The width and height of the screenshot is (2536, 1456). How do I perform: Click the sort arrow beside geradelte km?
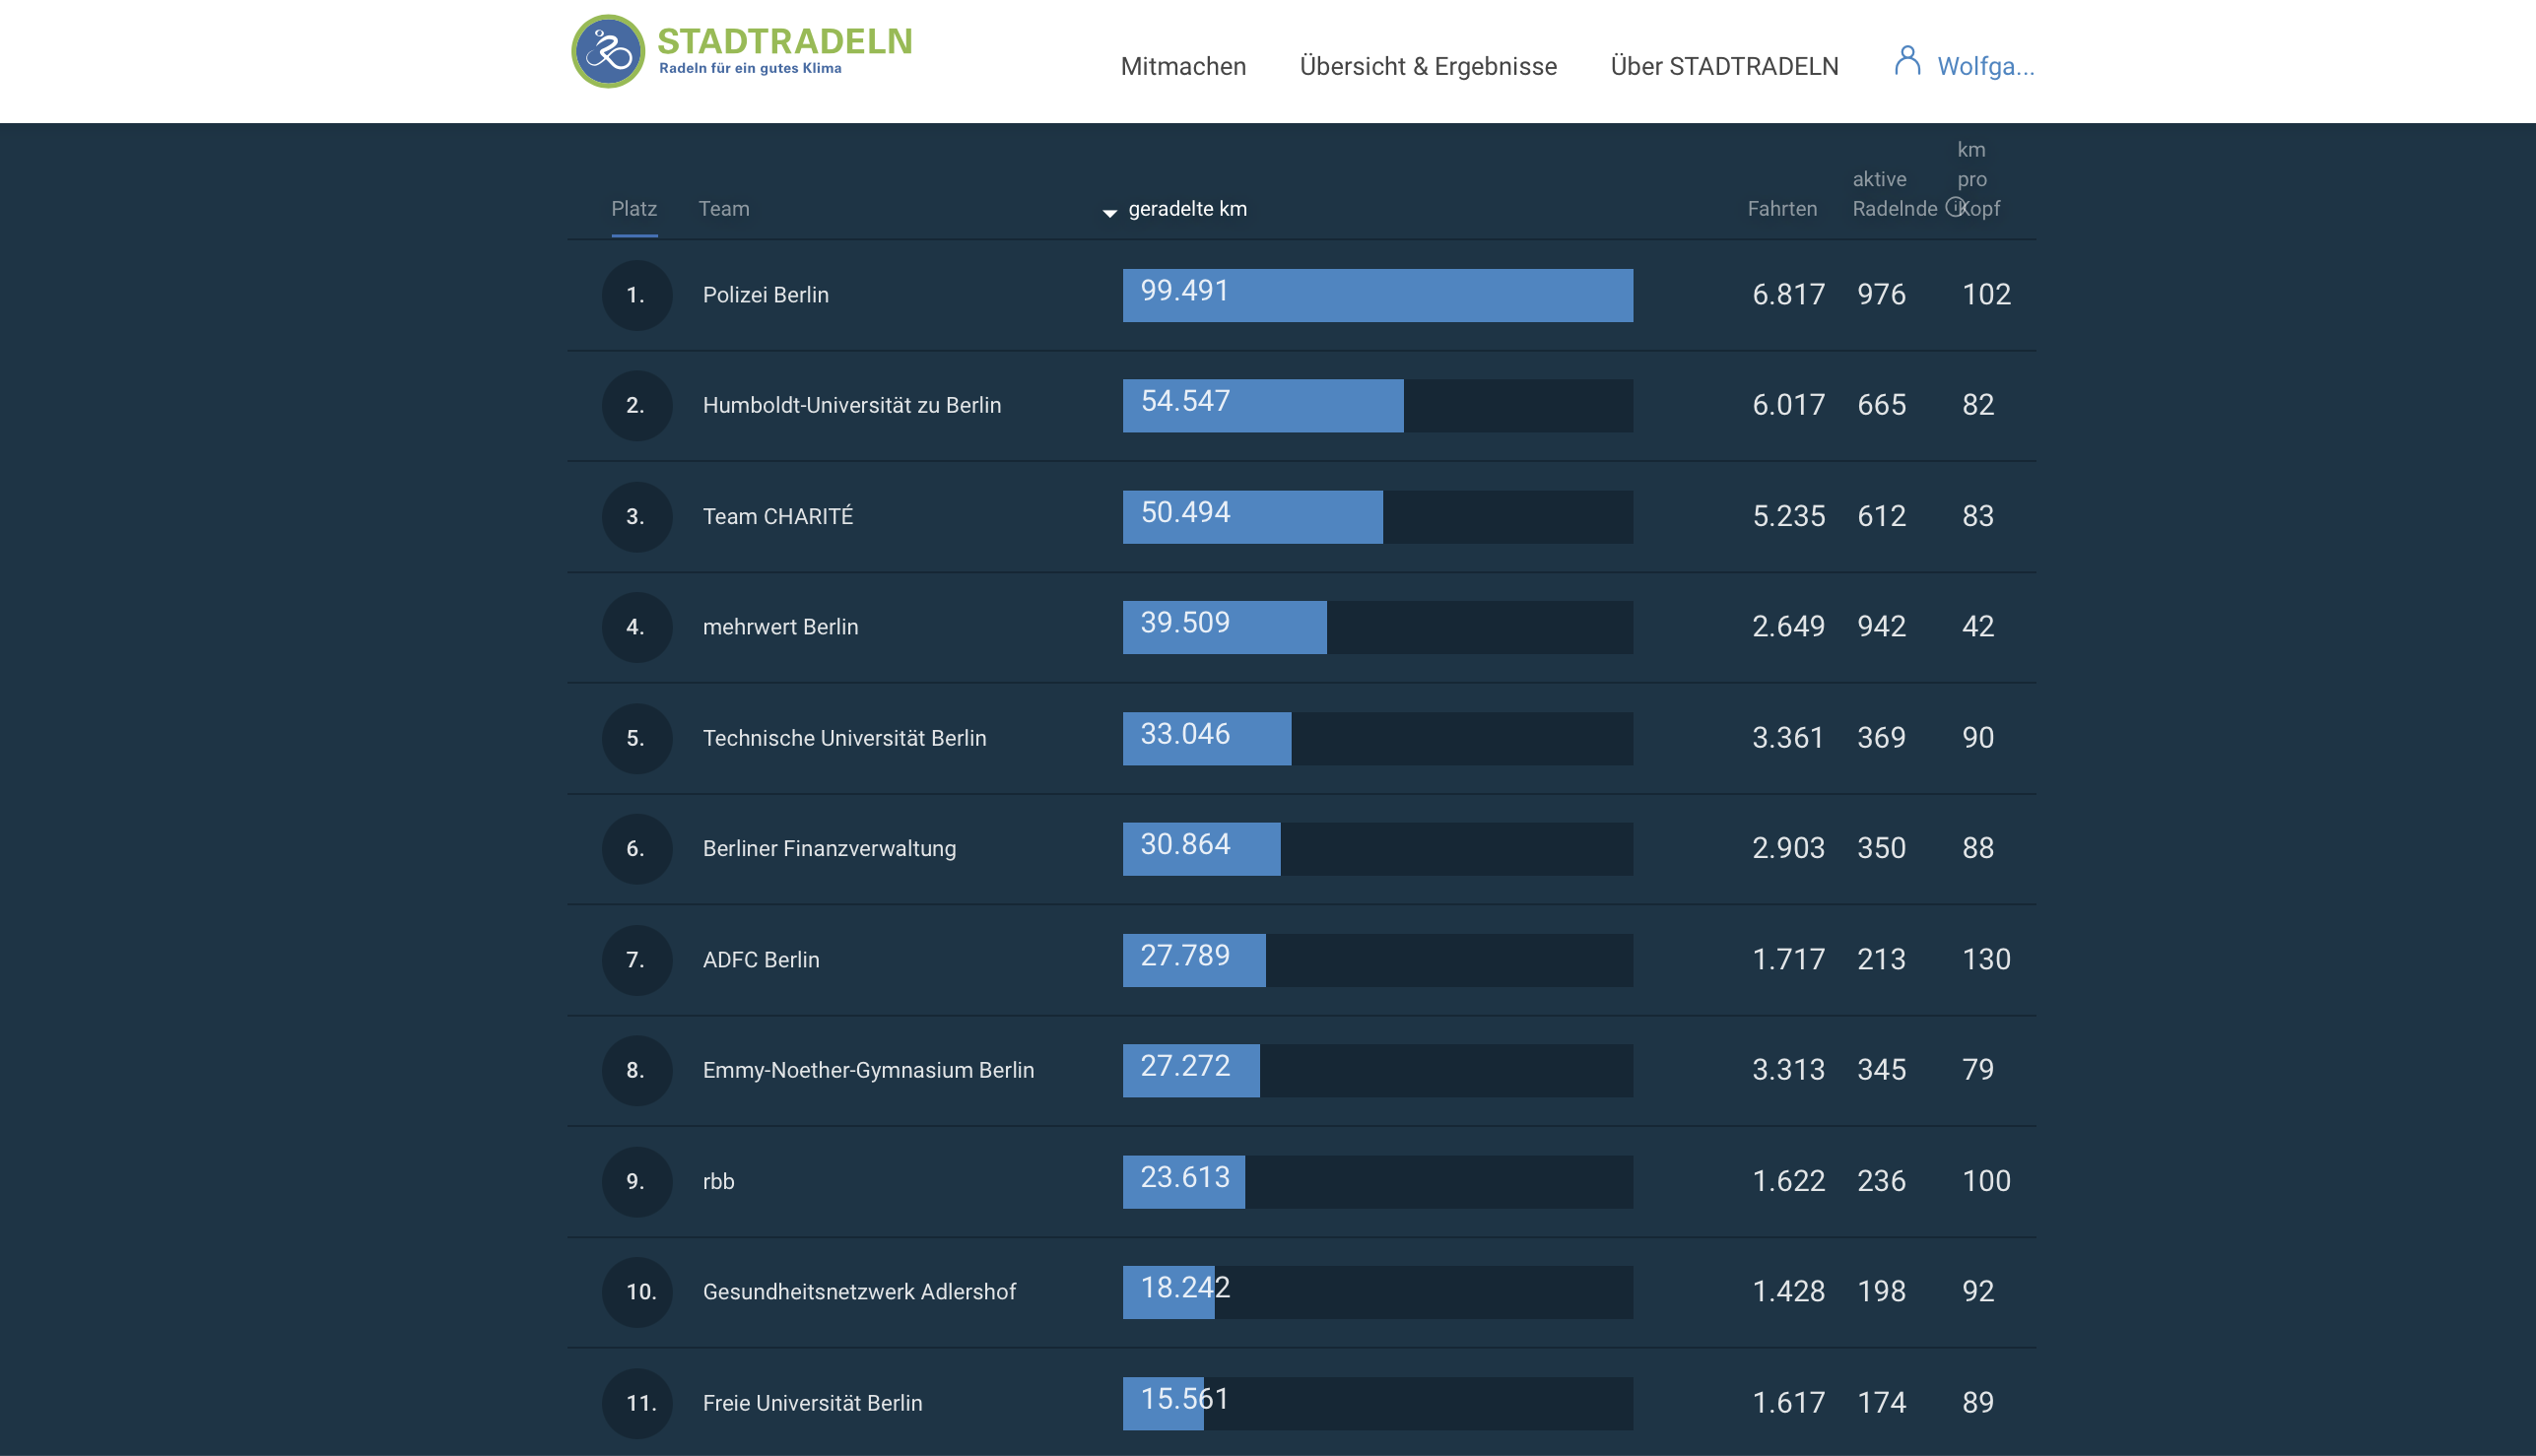1109,213
